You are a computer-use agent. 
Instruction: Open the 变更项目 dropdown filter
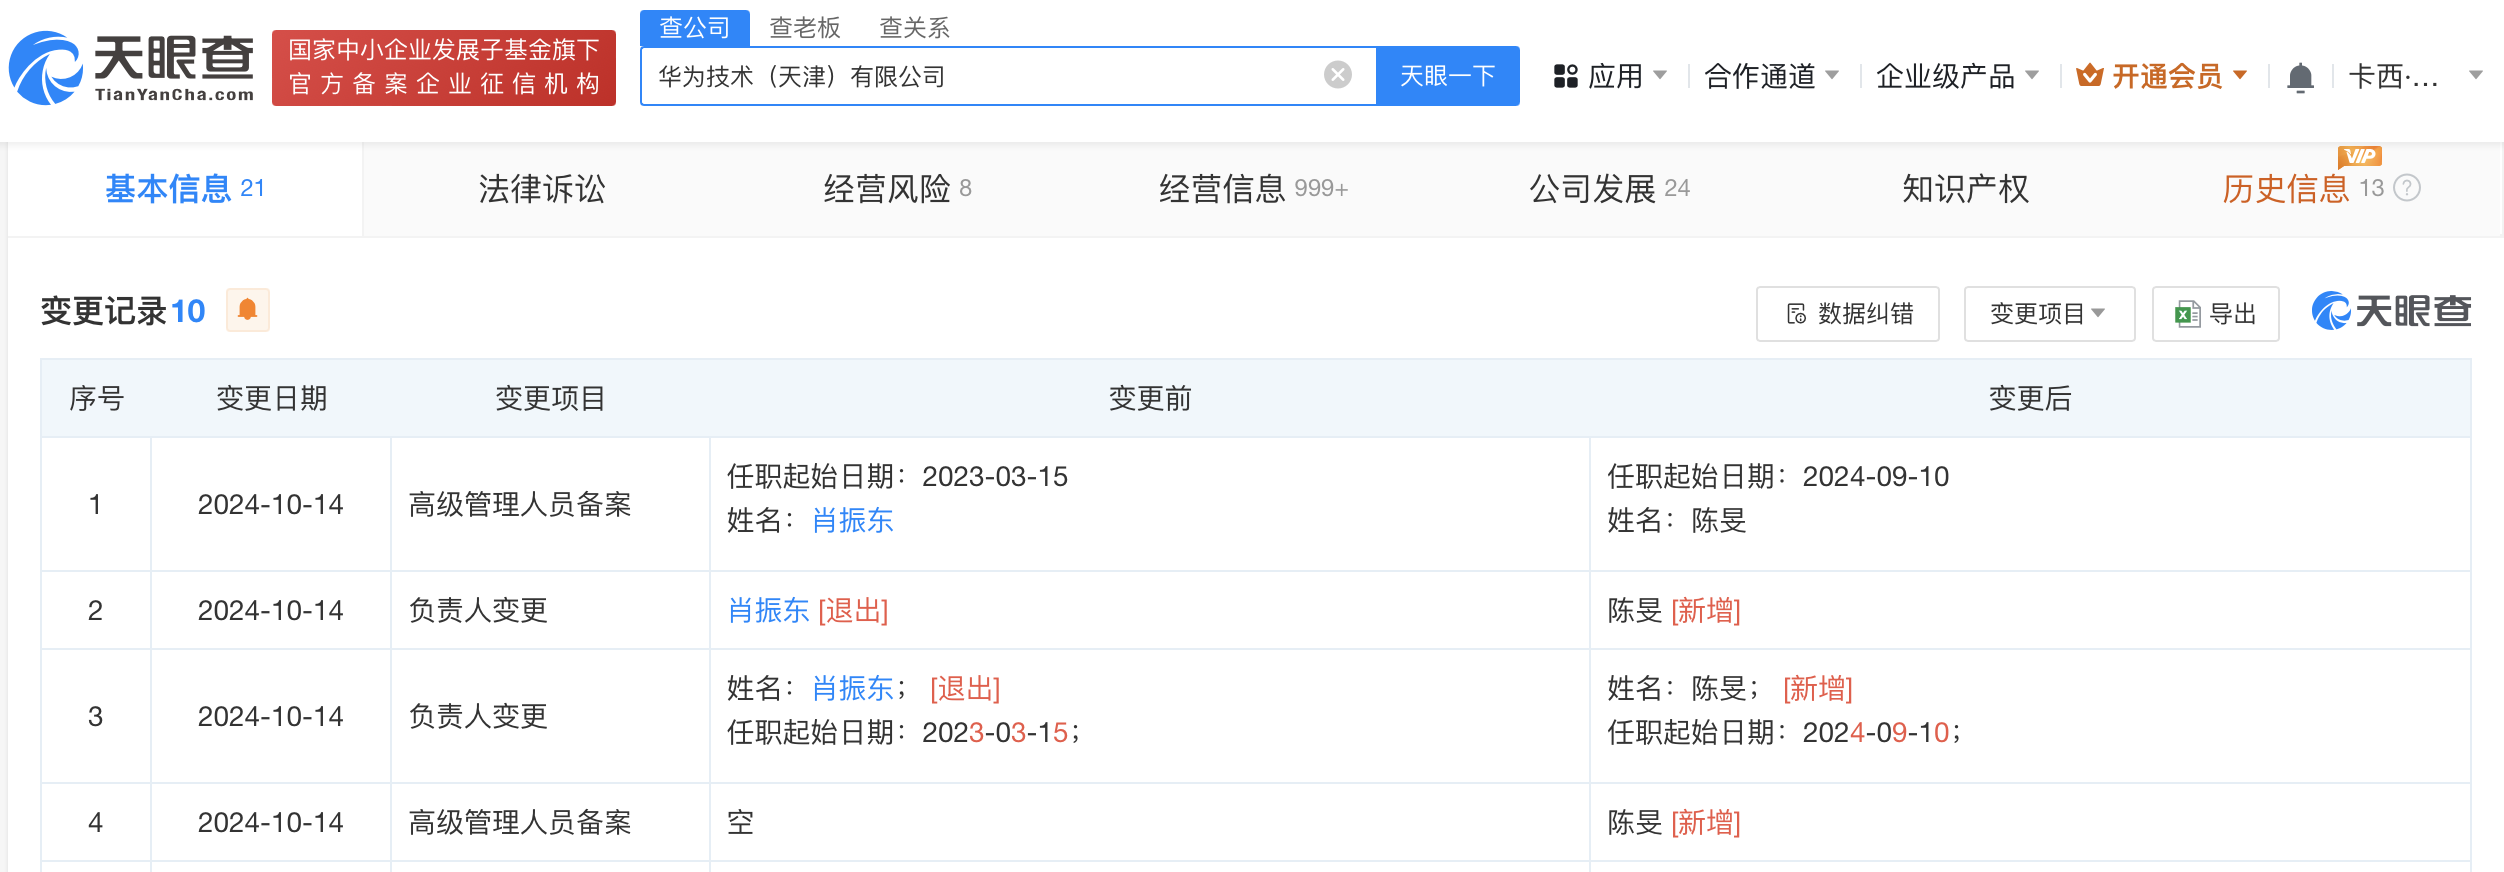[x=2049, y=314]
